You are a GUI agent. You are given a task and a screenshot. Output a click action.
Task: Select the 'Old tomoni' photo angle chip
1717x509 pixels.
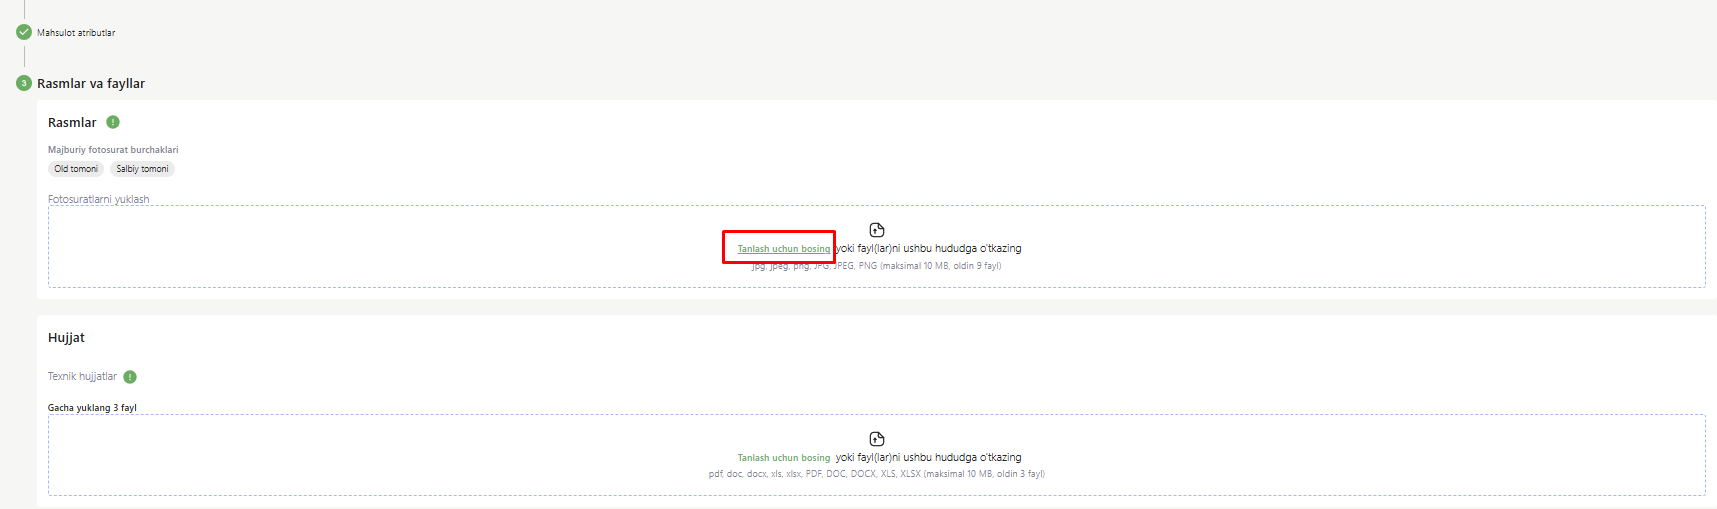point(76,169)
